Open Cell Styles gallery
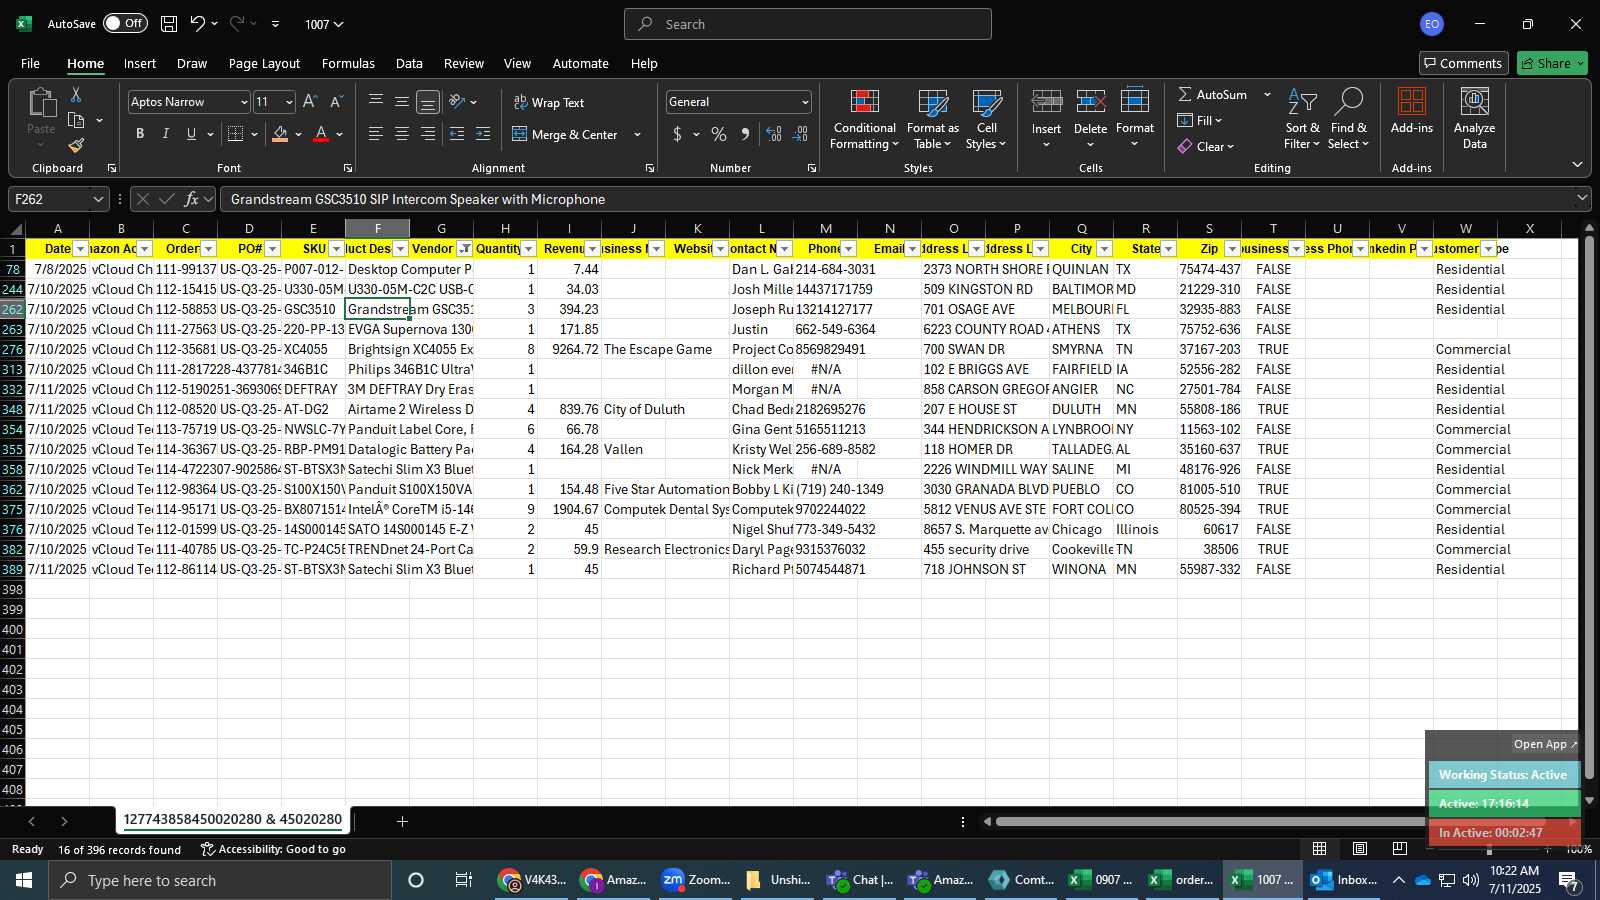The height and width of the screenshot is (900, 1600). [x=987, y=119]
